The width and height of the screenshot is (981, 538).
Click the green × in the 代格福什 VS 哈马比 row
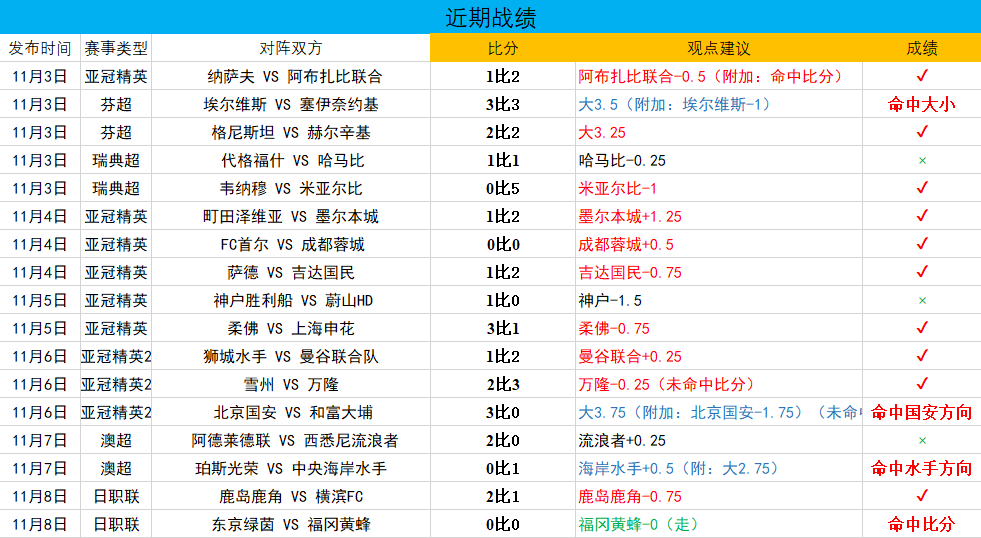pos(922,160)
